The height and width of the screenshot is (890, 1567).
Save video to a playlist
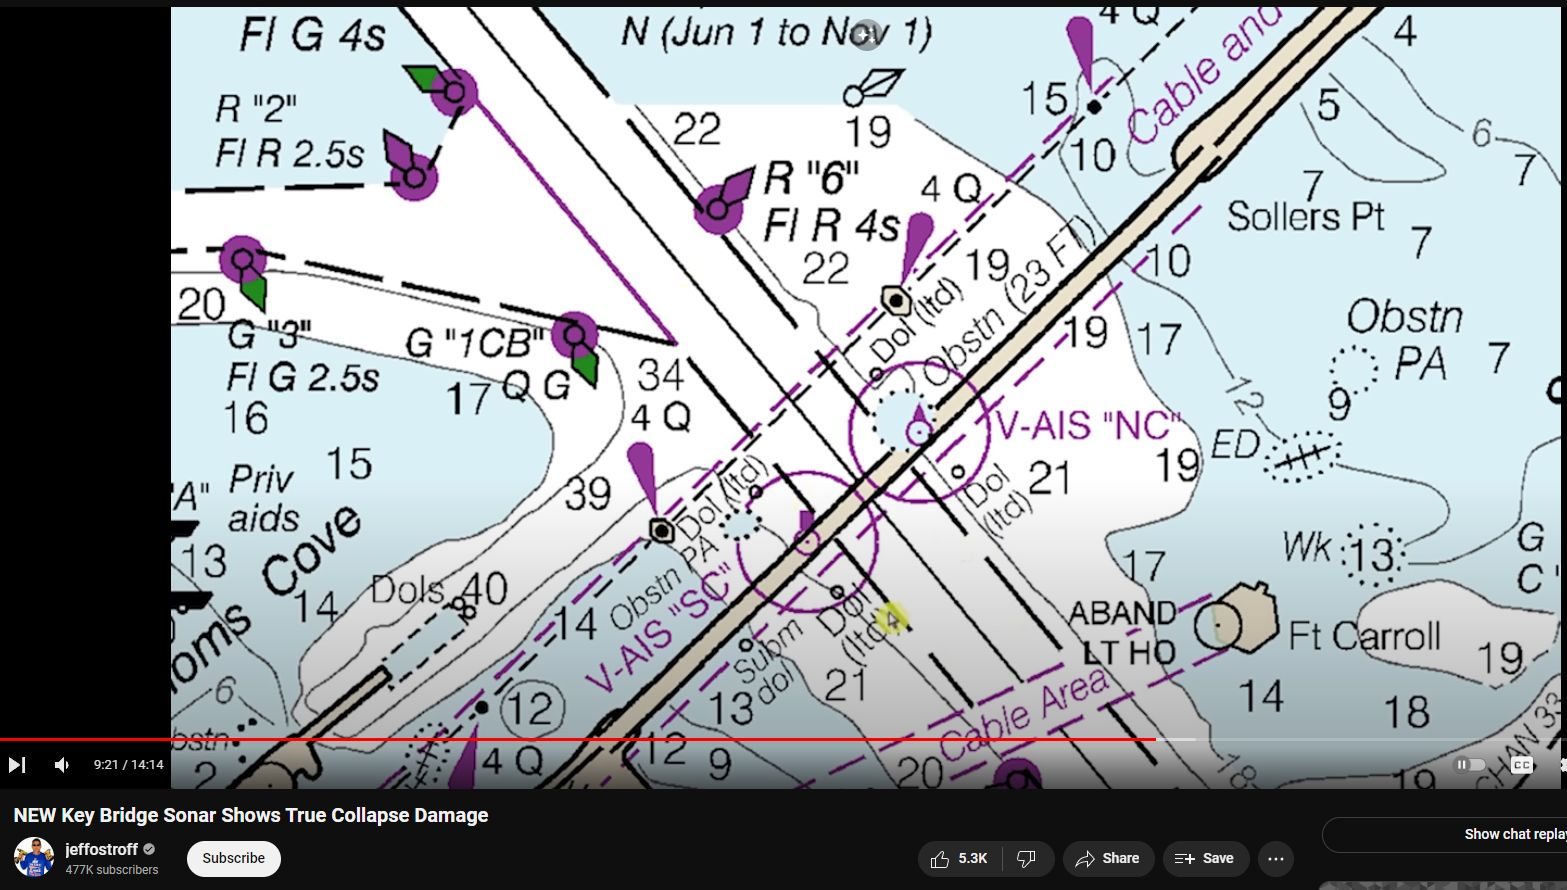(1205, 859)
